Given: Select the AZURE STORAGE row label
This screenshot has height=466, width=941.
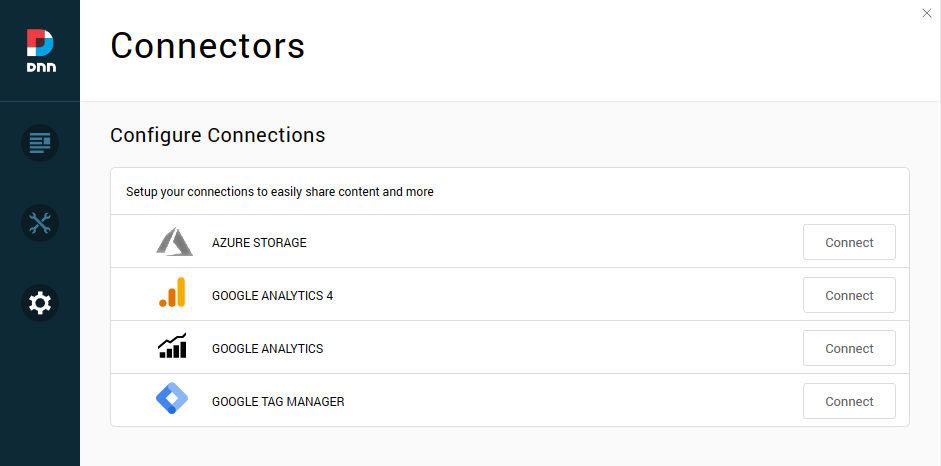Looking at the screenshot, I should point(259,243).
